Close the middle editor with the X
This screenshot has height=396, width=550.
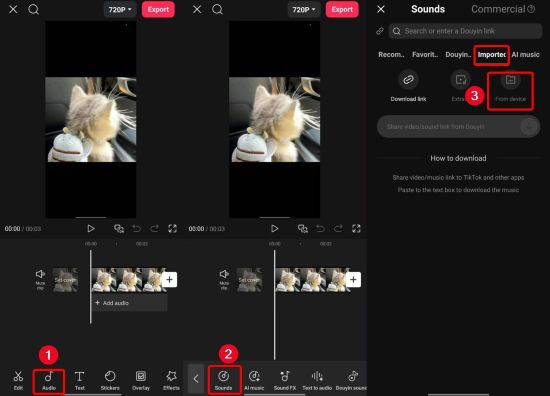tap(197, 9)
